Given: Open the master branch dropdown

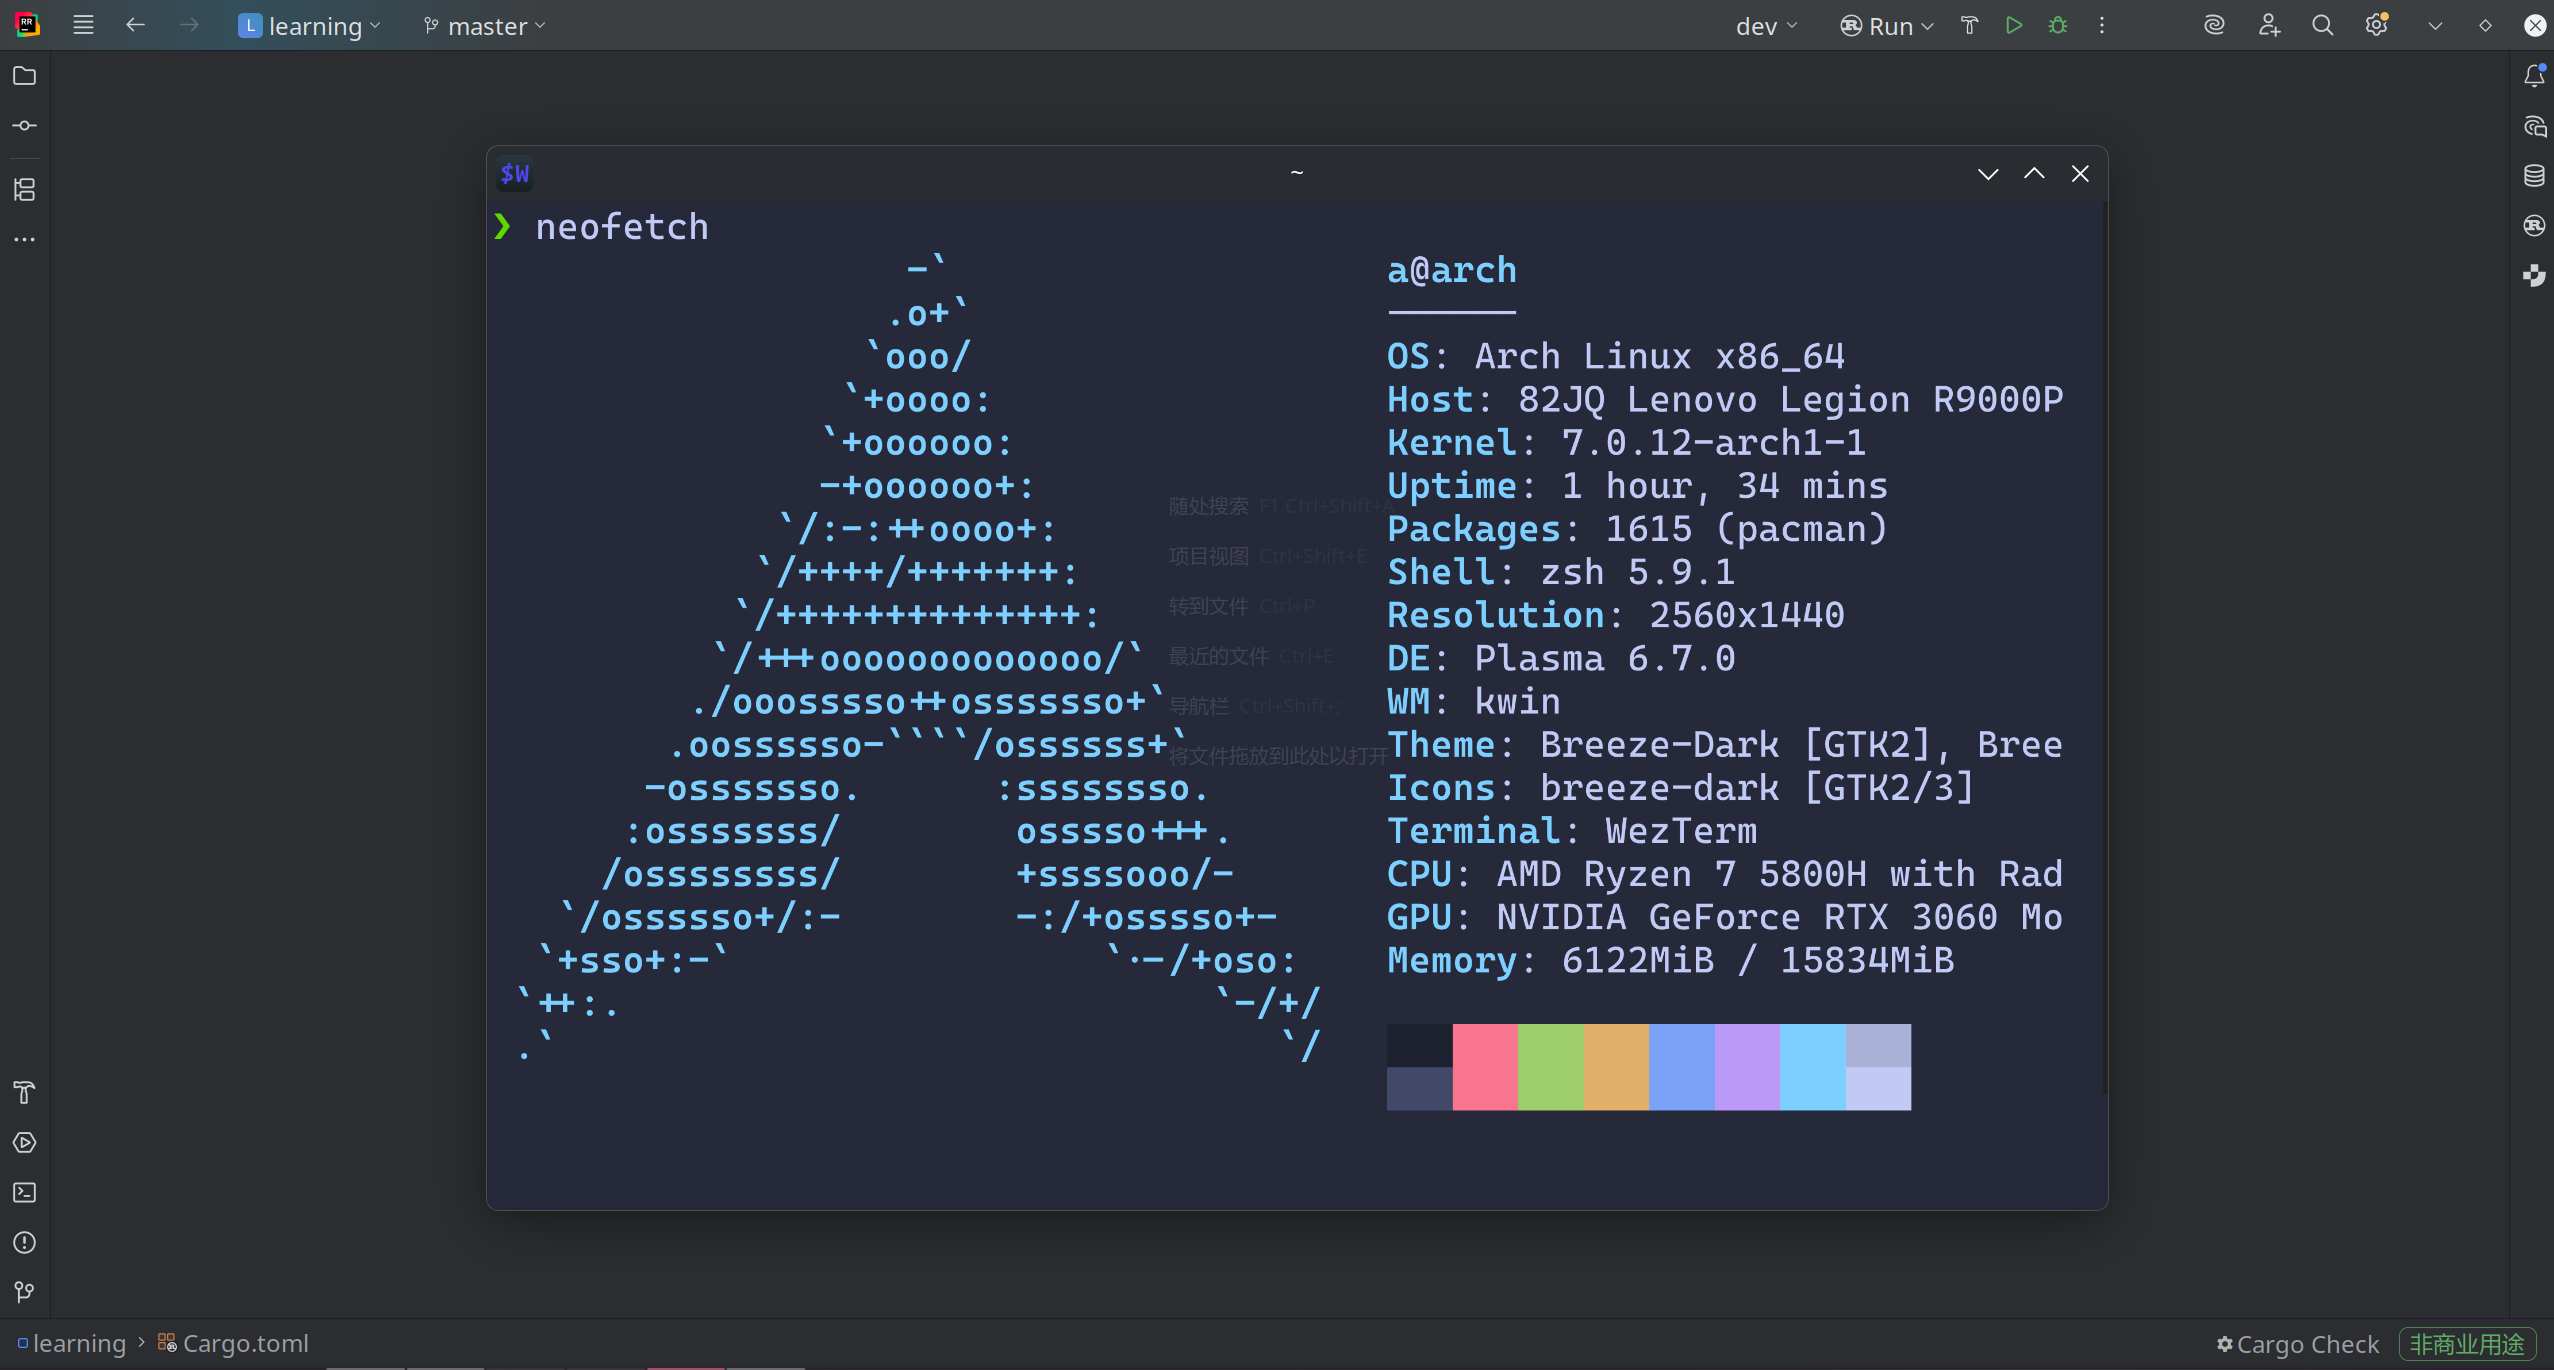Looking at the screenshot, I should [x=485, y=26].
